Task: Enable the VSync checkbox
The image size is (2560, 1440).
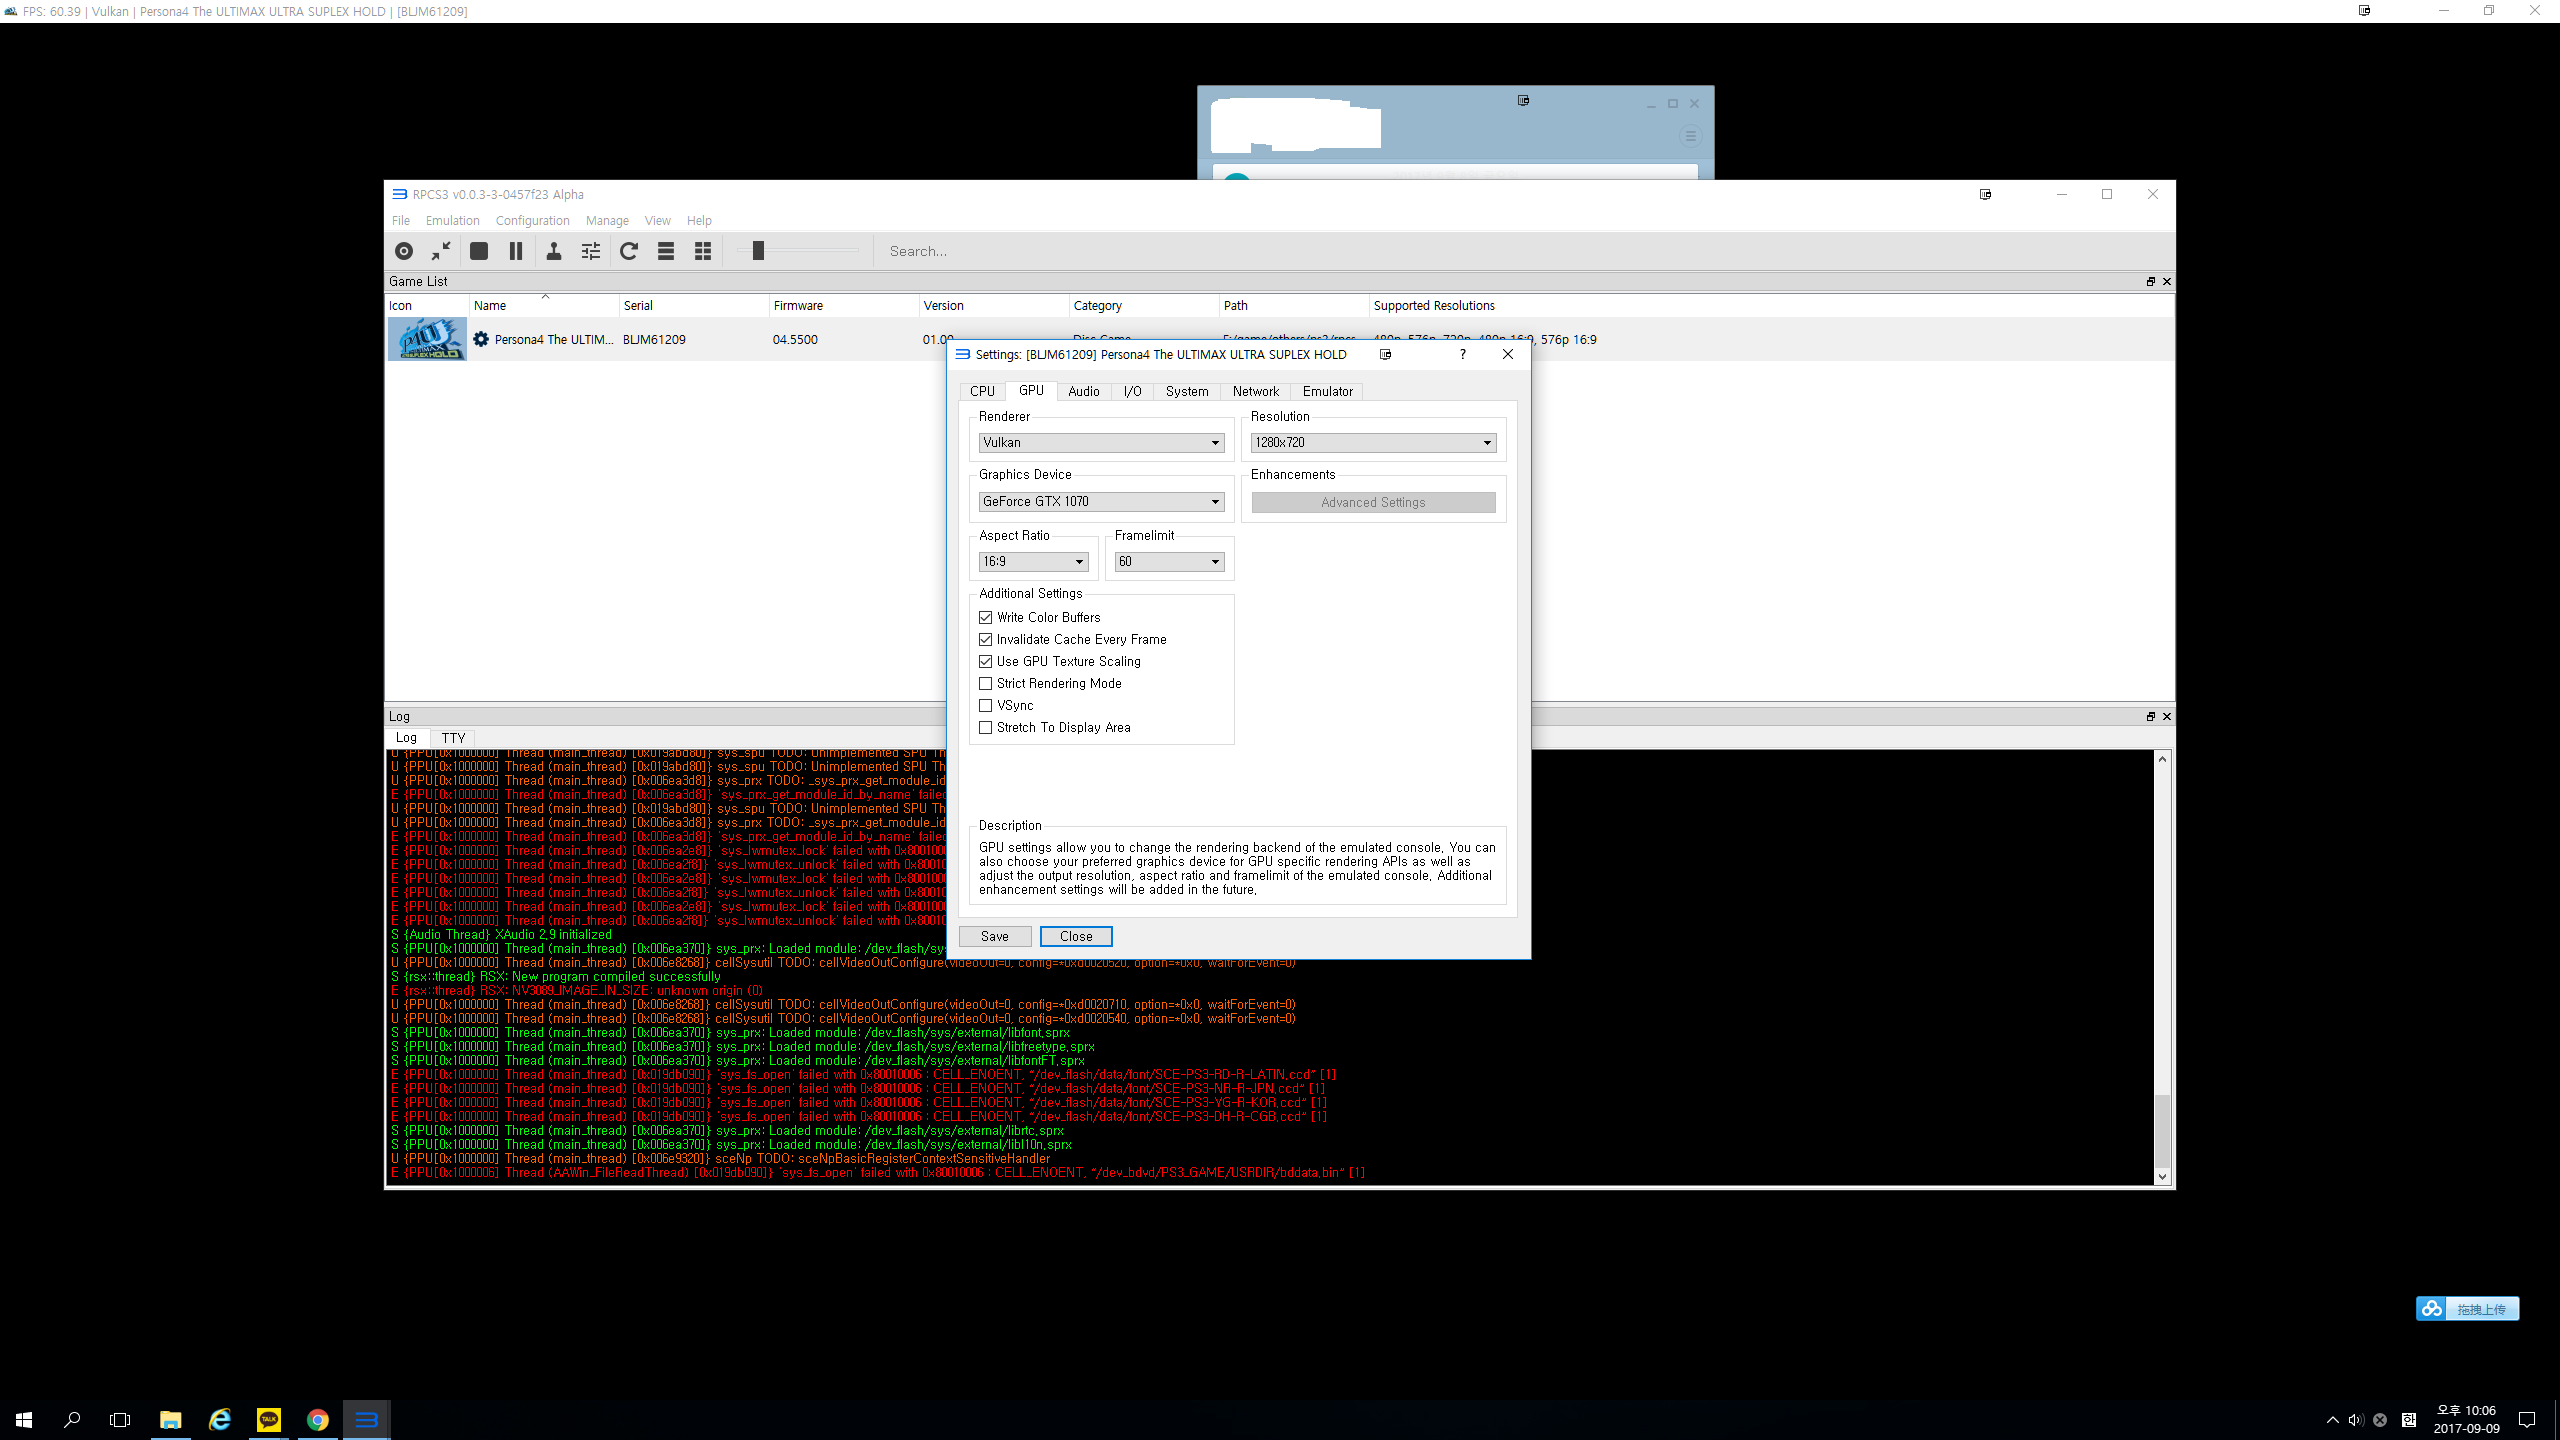Action: click(x=985, y=705)
